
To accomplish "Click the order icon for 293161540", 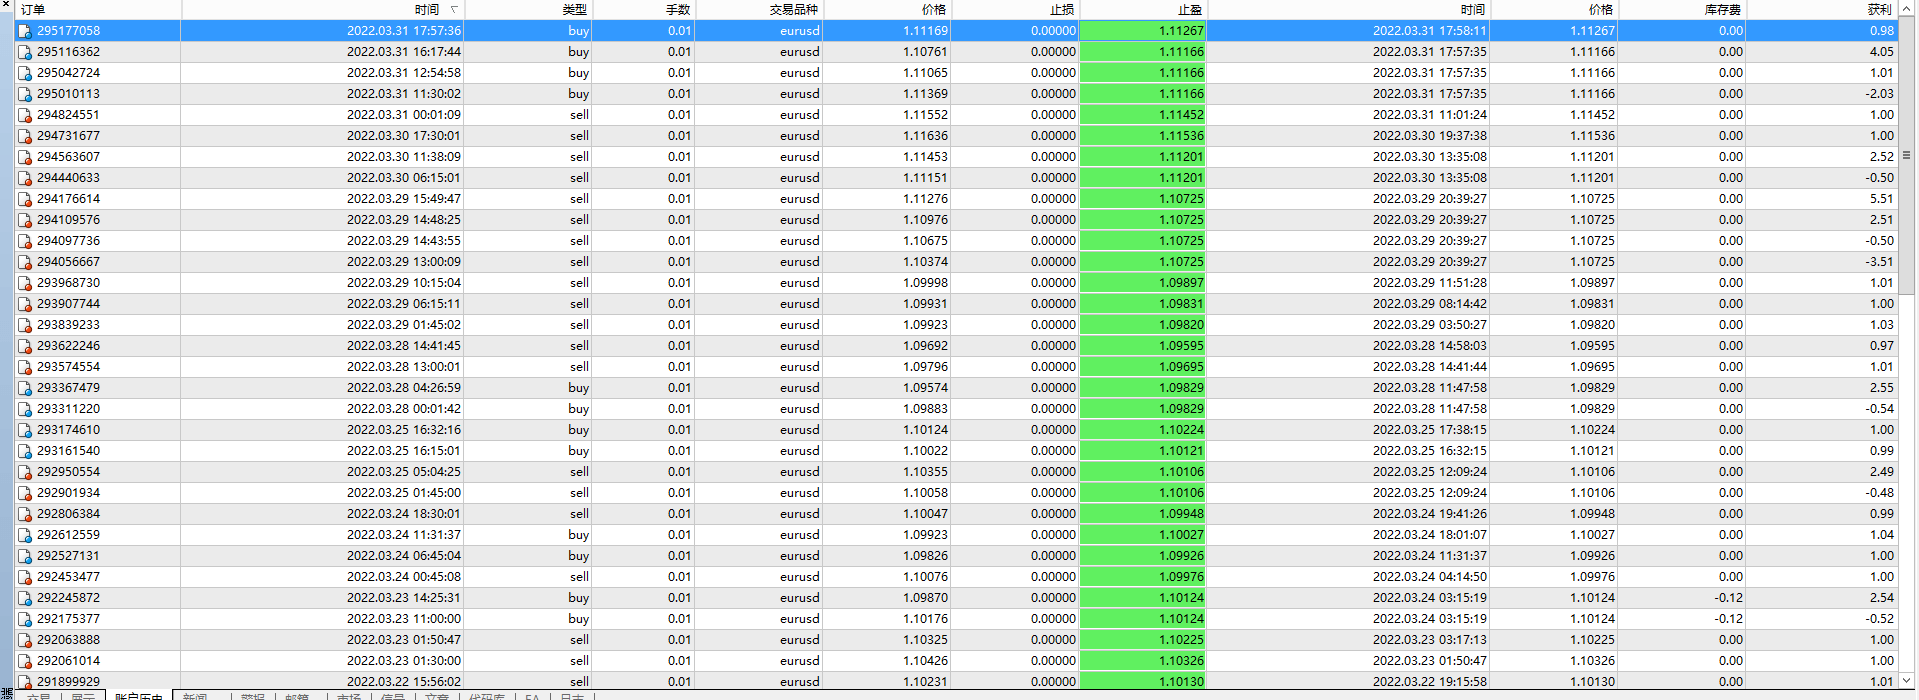I will pos(25,451).
